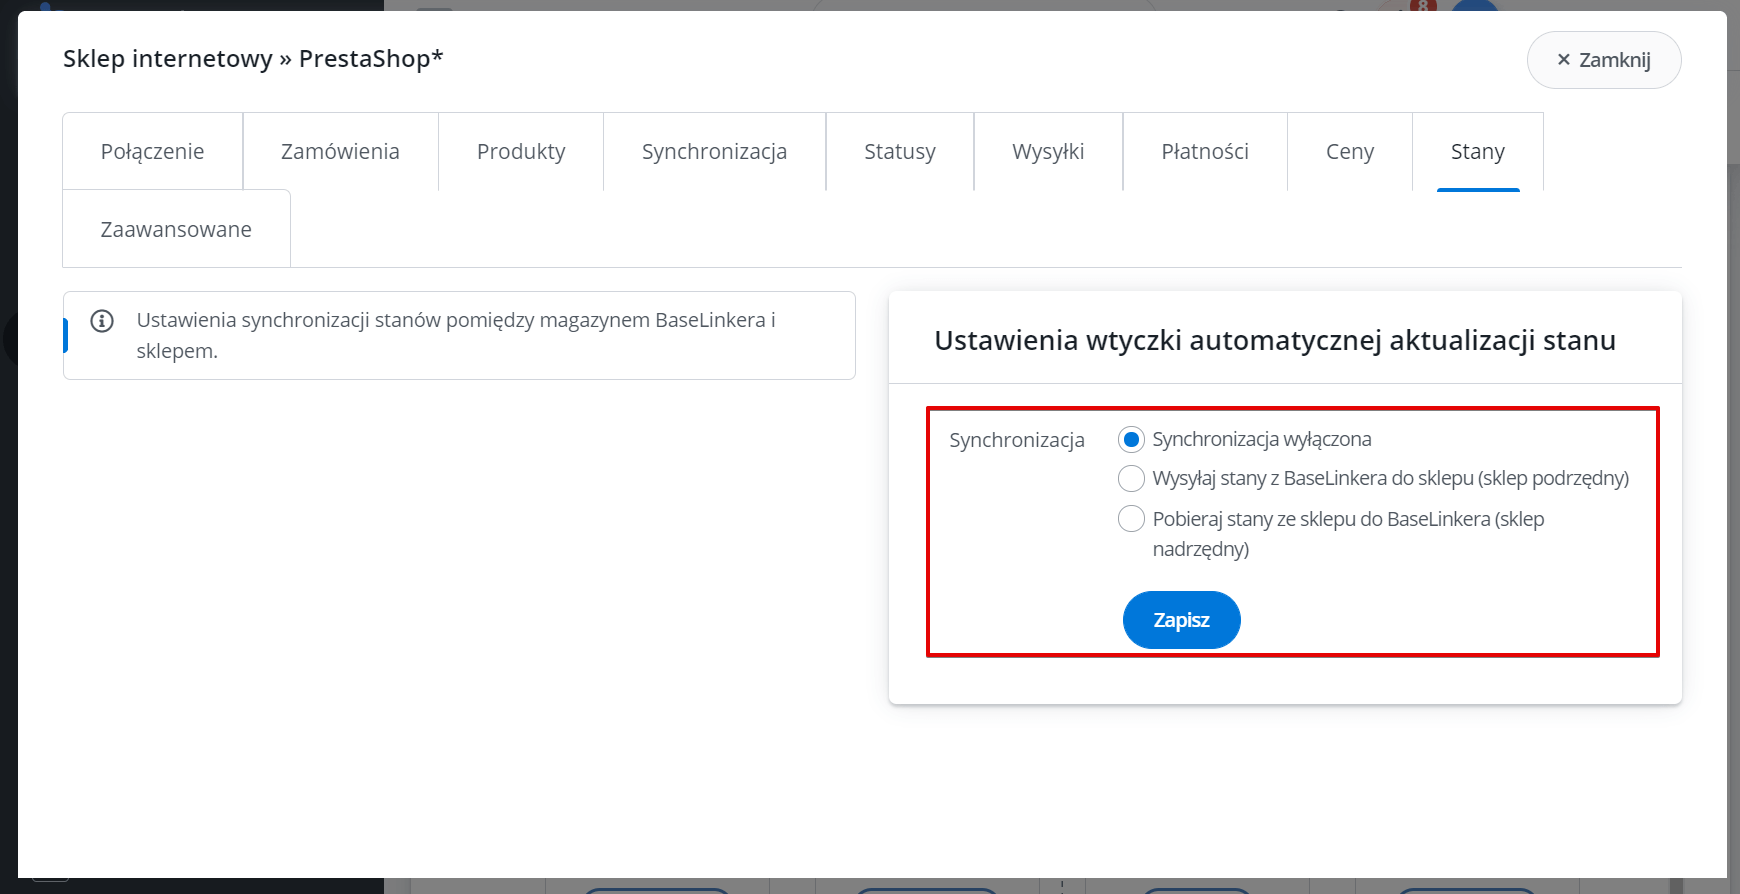Open the Produkty tab

(521, 151)
